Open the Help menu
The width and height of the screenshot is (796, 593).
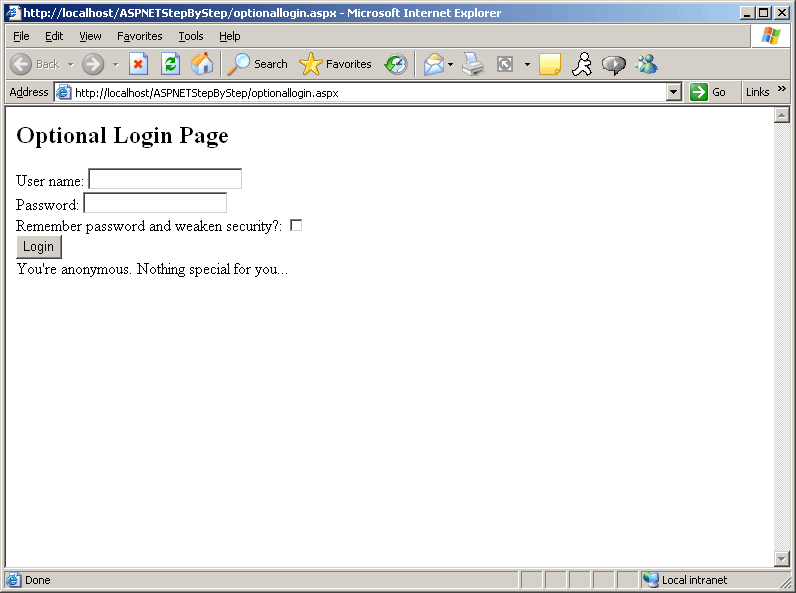pyautogui.click(x=229, y=36)
